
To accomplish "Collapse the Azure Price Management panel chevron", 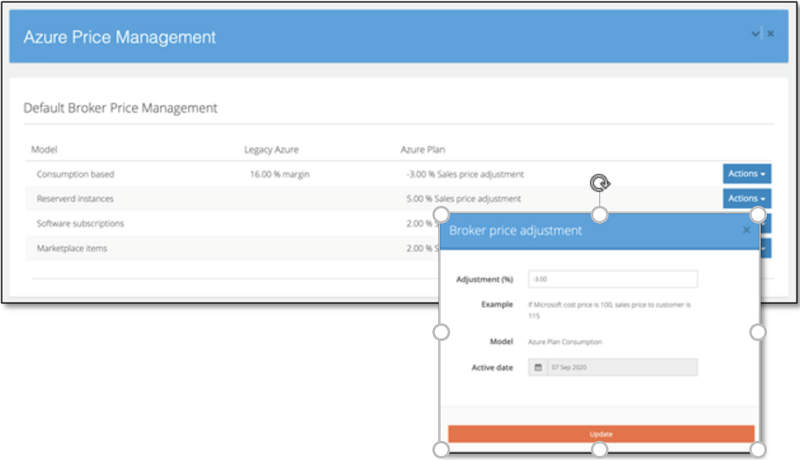I will (x=755, y=34).
